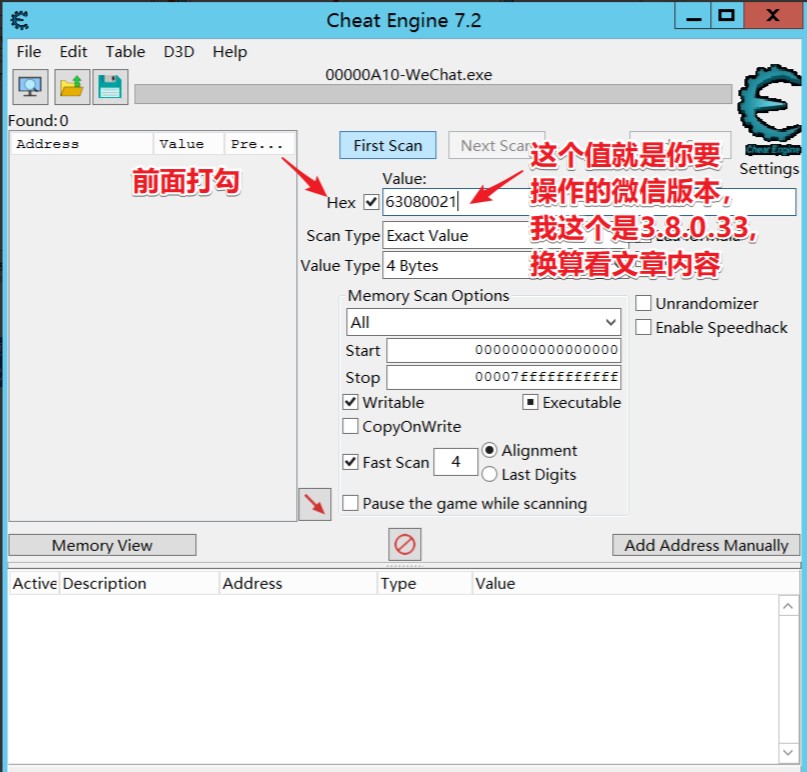Viewport: 807px width, 772px height.
Task: Open the Table menu
Action: [x=125, y=52]
